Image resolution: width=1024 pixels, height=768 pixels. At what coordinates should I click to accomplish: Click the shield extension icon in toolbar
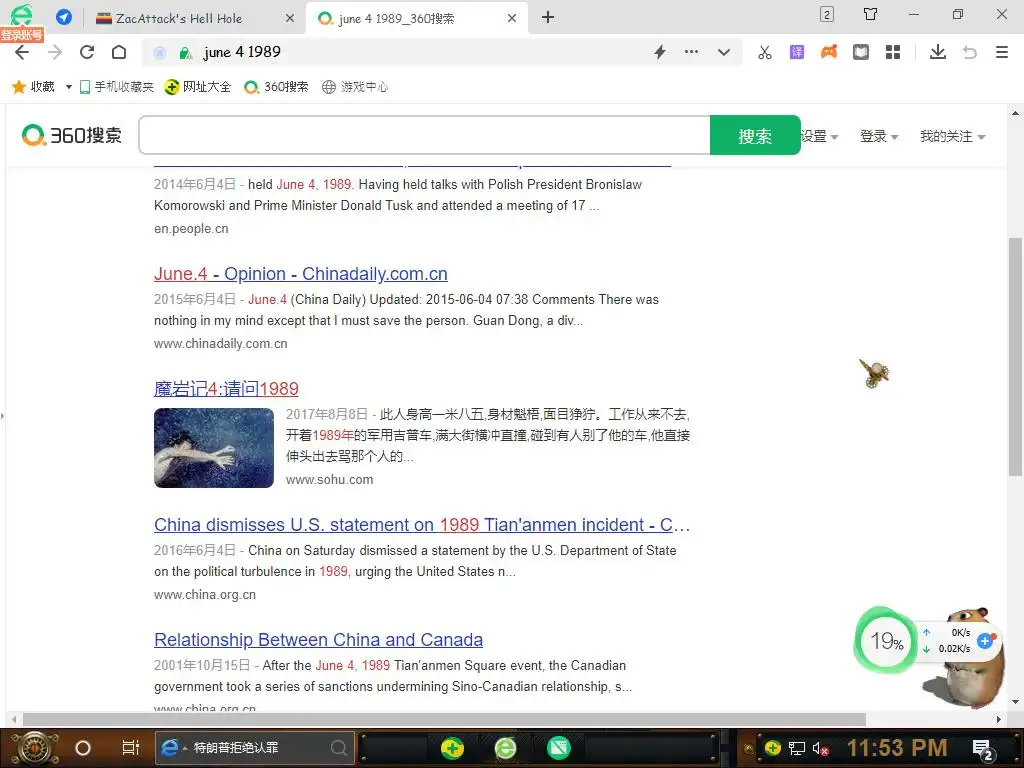861,52
